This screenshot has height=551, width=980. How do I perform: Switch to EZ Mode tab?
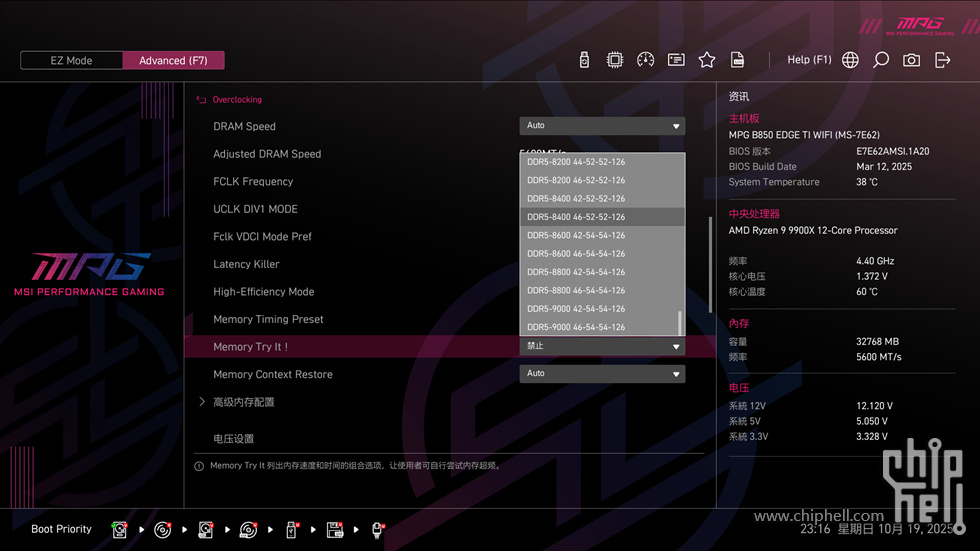(71, 61)
